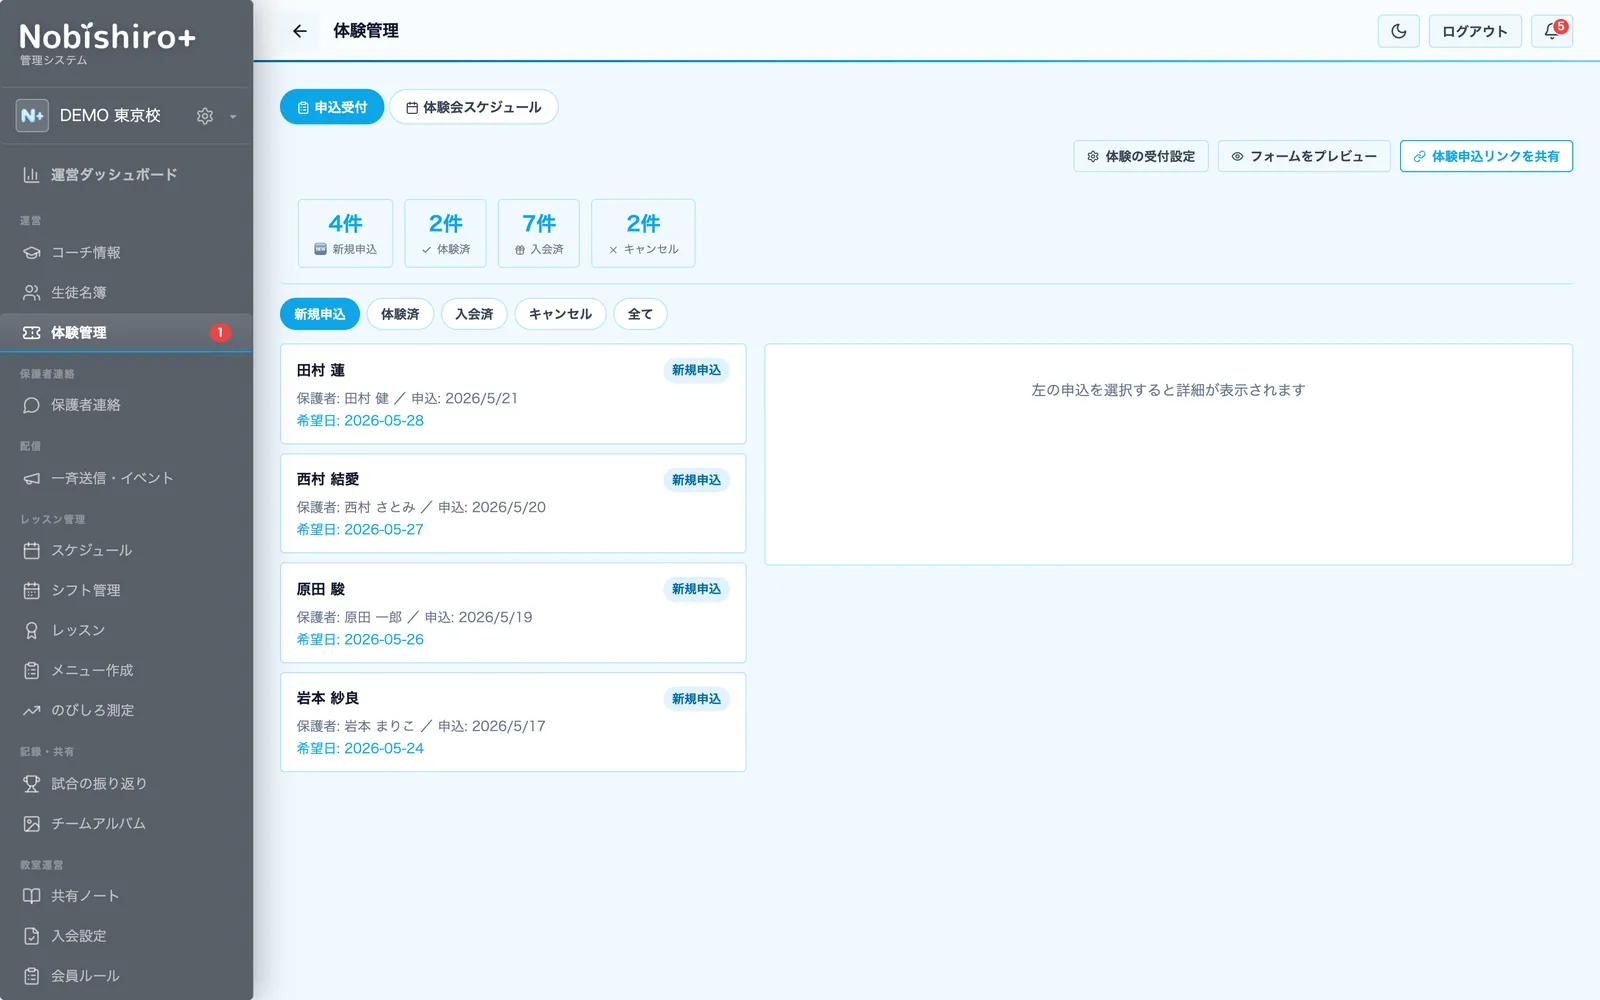Click the 2件 キャンセル stat card
Image resolution: width=1600 pixels, height=1000 pixels.
(643, 233)
